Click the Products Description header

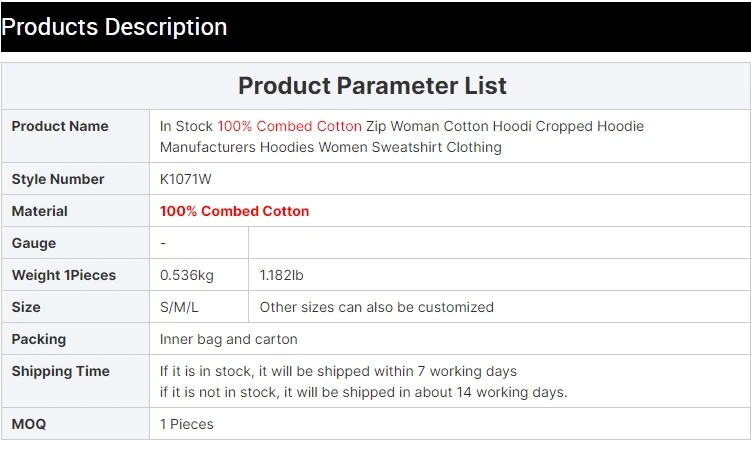(x=115, y=27)
